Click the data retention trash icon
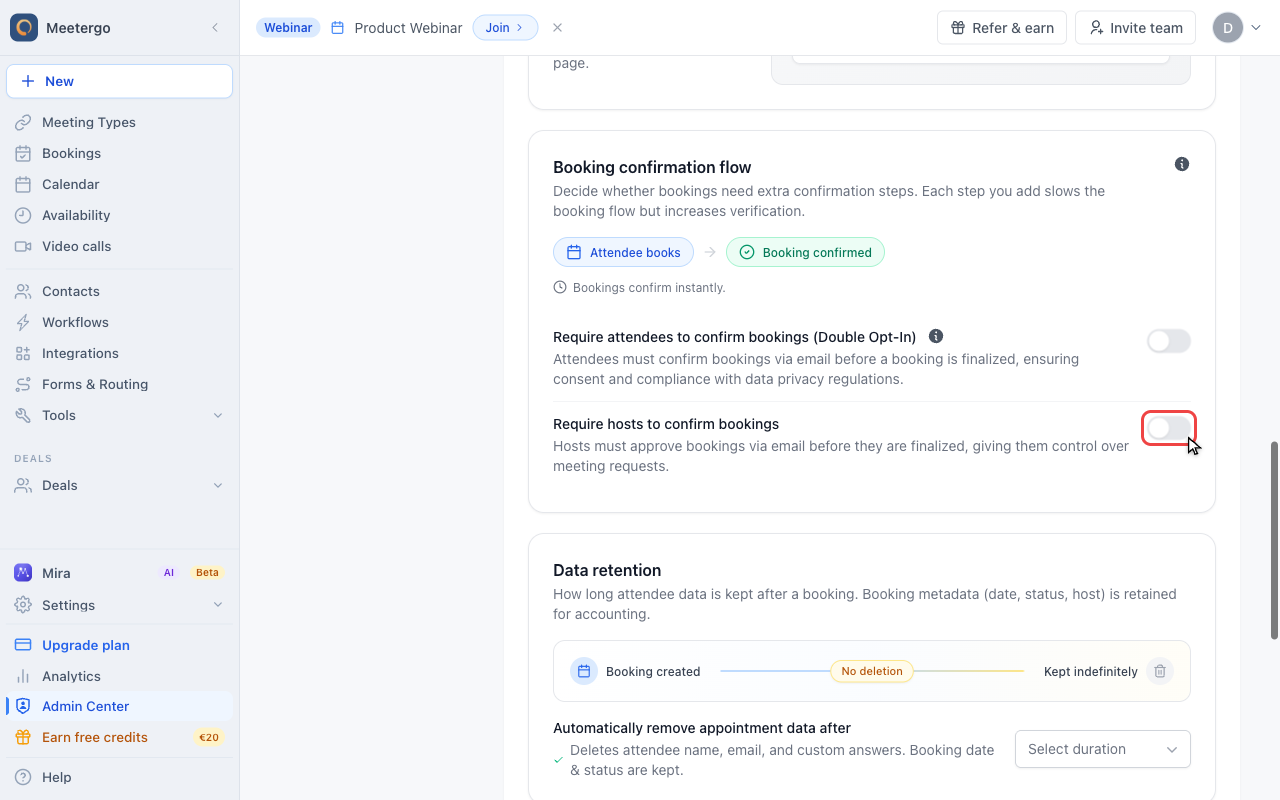The image size is (1280, 800). pyautogui.click(x=1160, y=671)
